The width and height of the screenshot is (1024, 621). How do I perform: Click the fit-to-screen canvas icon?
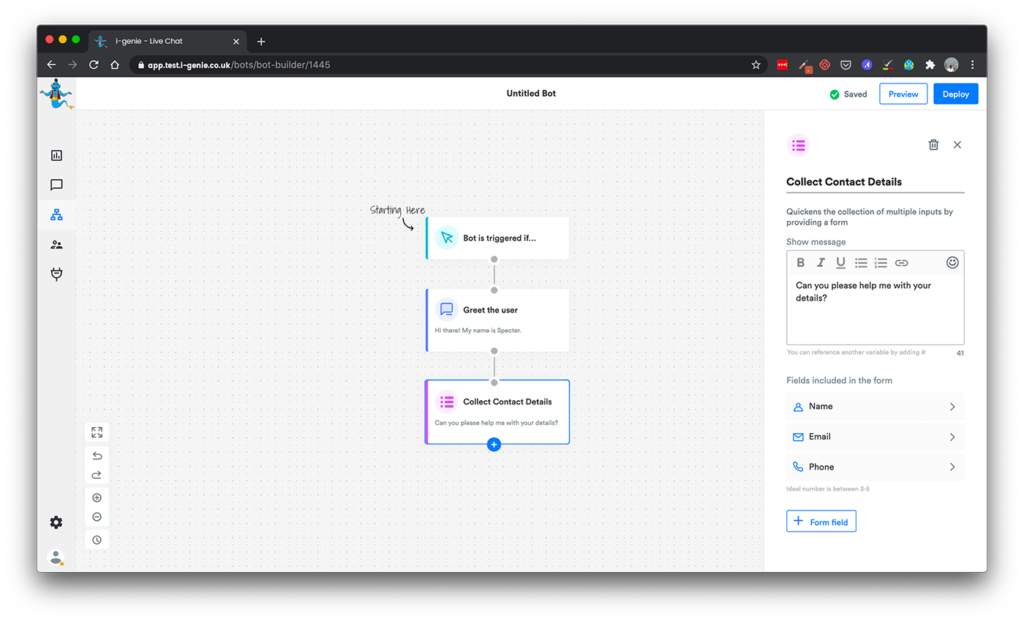click(97, 433)
